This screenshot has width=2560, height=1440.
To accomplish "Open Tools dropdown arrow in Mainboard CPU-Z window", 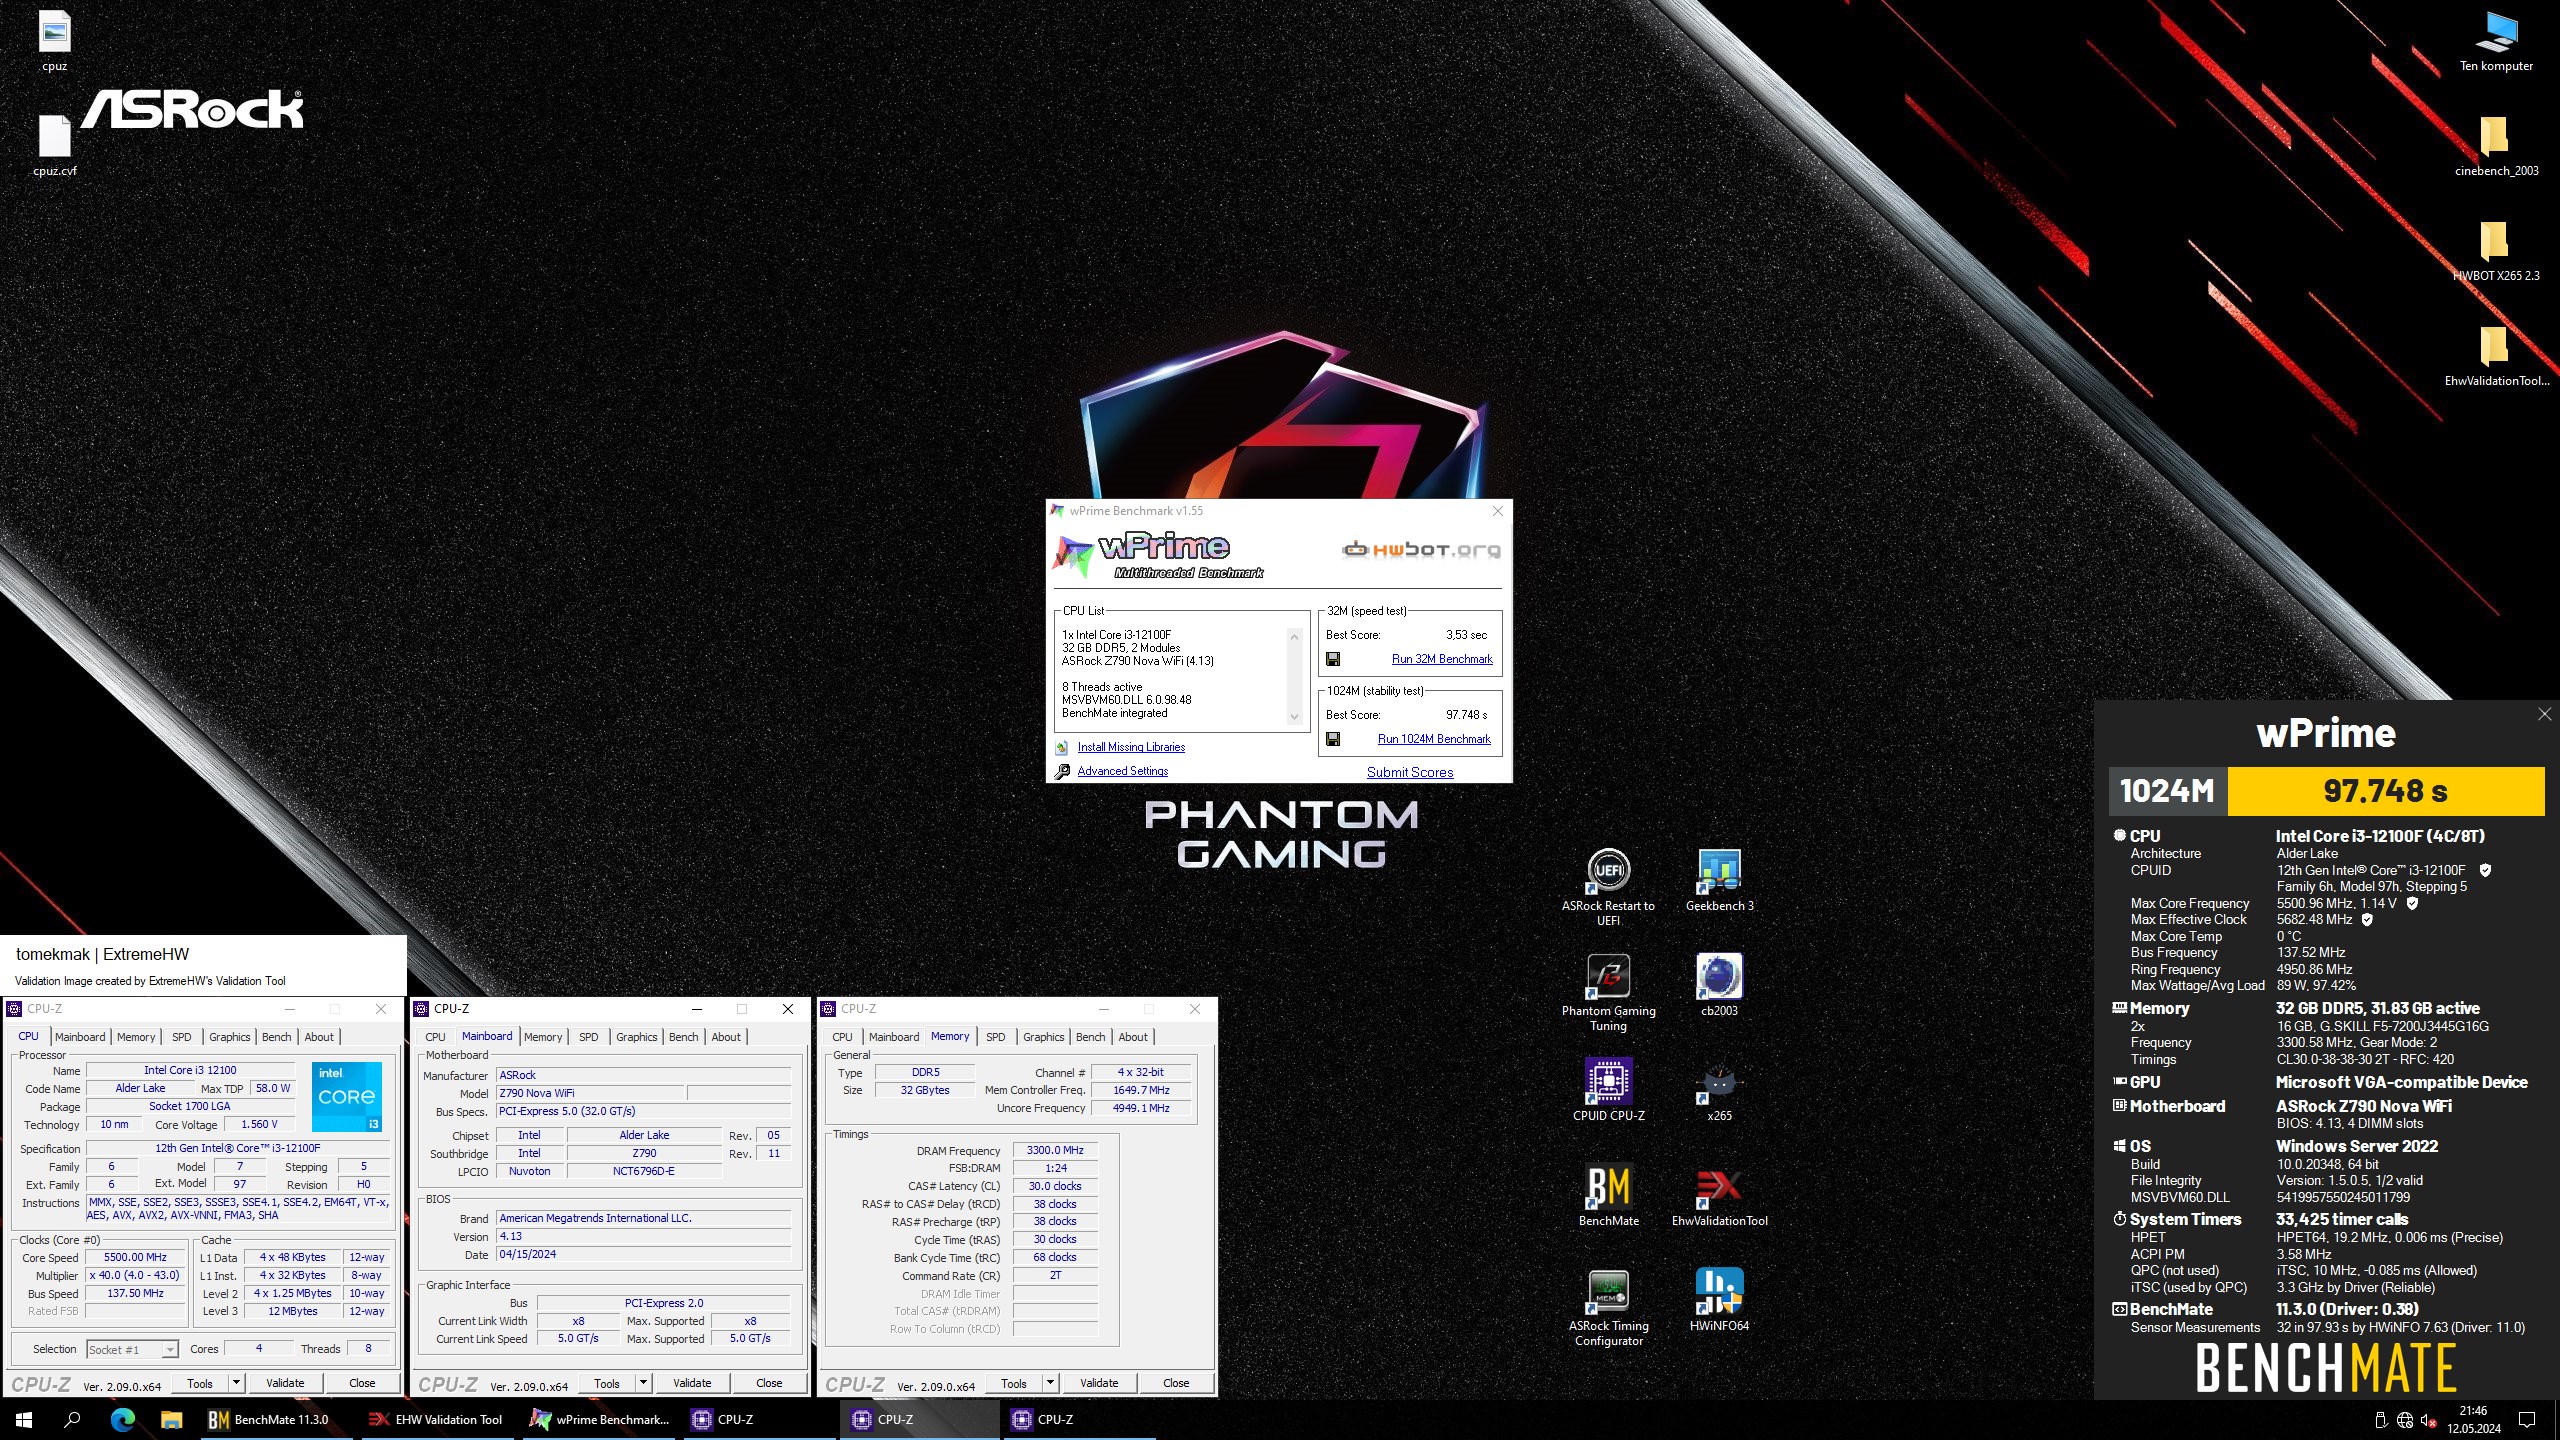I will click(644, 1383).
